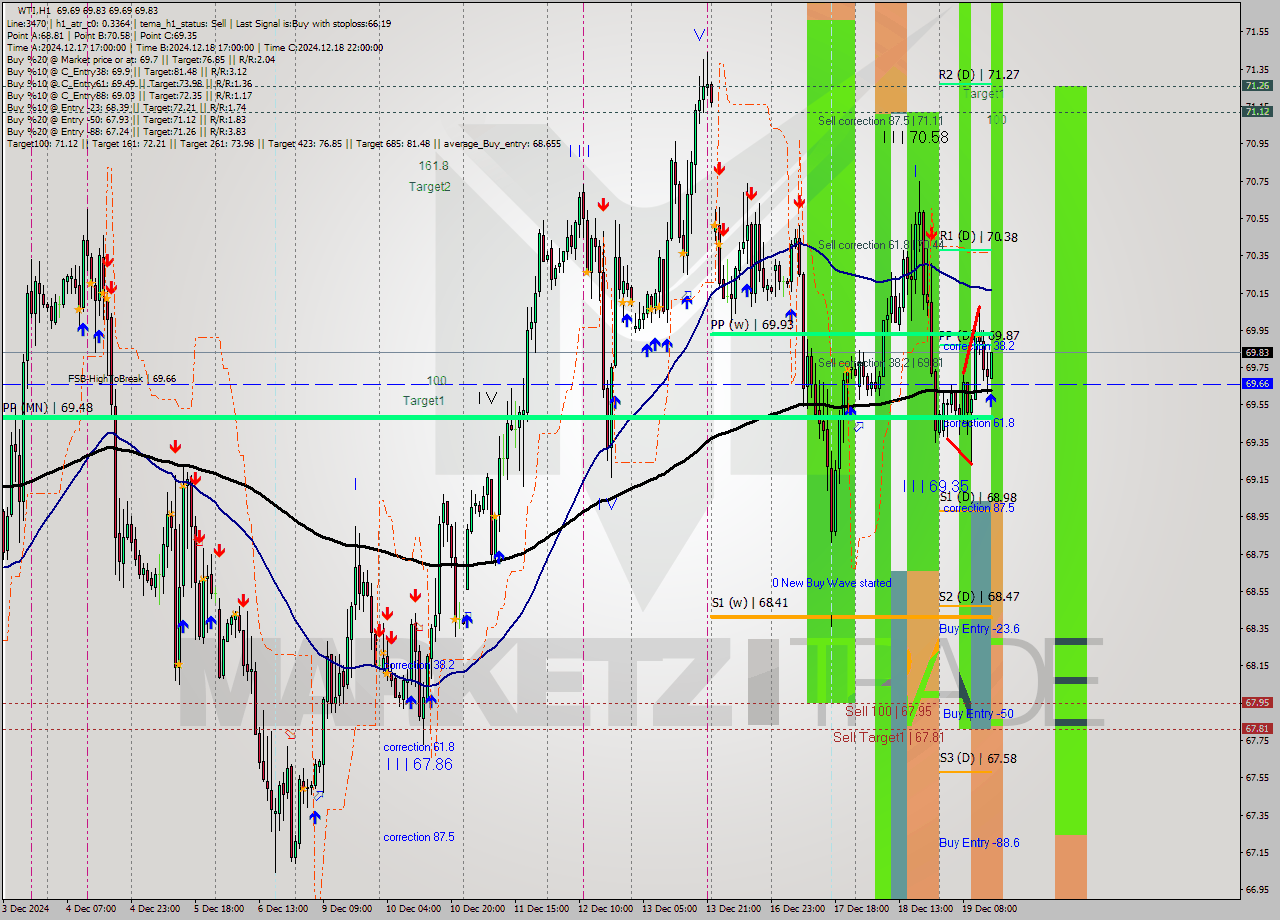Viewport: 1280px width, 920px height.
Task: Click the '19 Dec 08:00' time label
Action: click(x=990, y=909)
